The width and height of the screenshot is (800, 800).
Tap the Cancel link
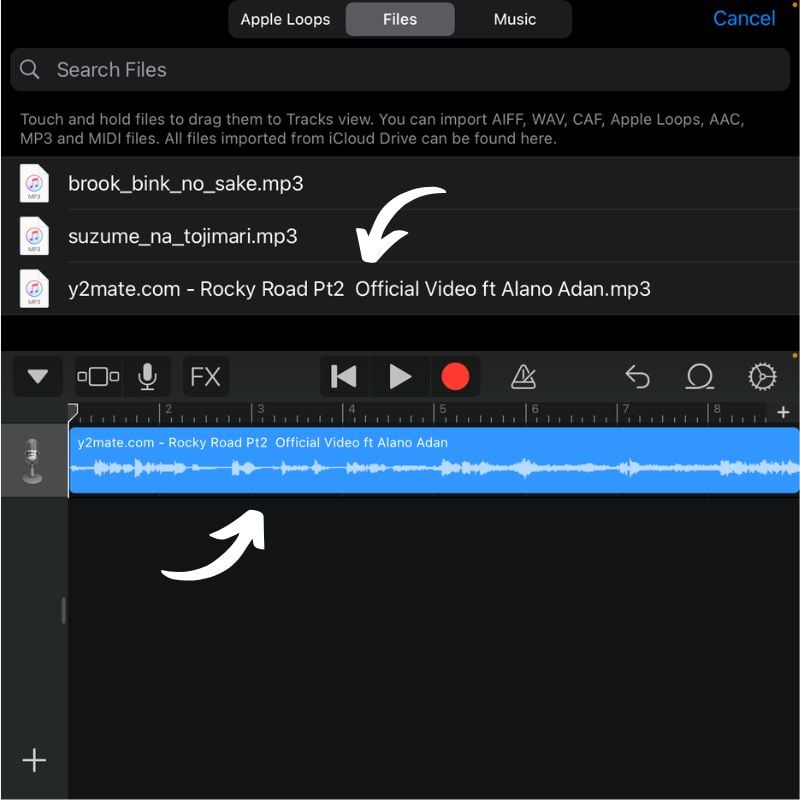coord(744,18)
